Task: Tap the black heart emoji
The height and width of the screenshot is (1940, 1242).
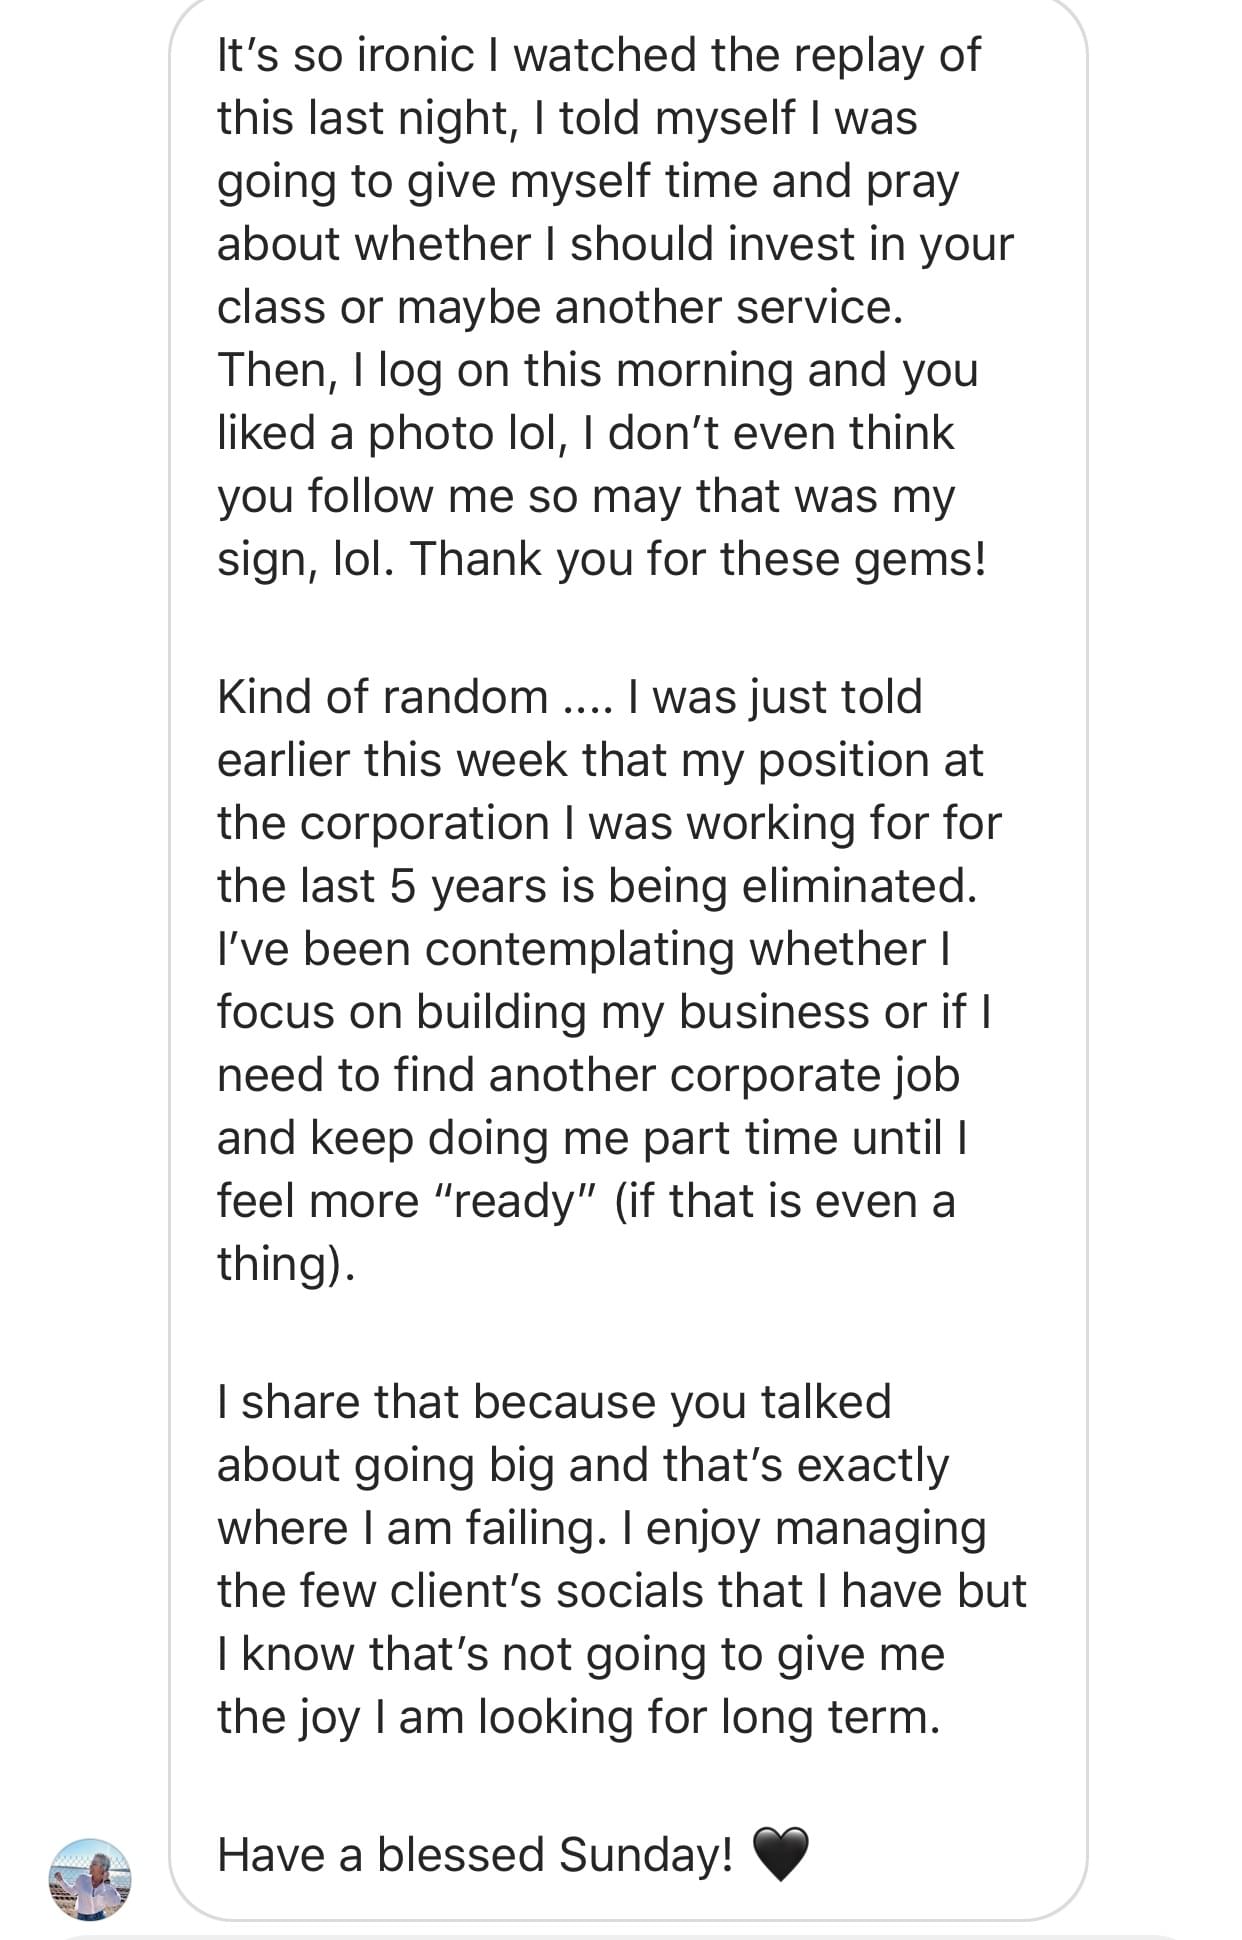Action: 779,1853
